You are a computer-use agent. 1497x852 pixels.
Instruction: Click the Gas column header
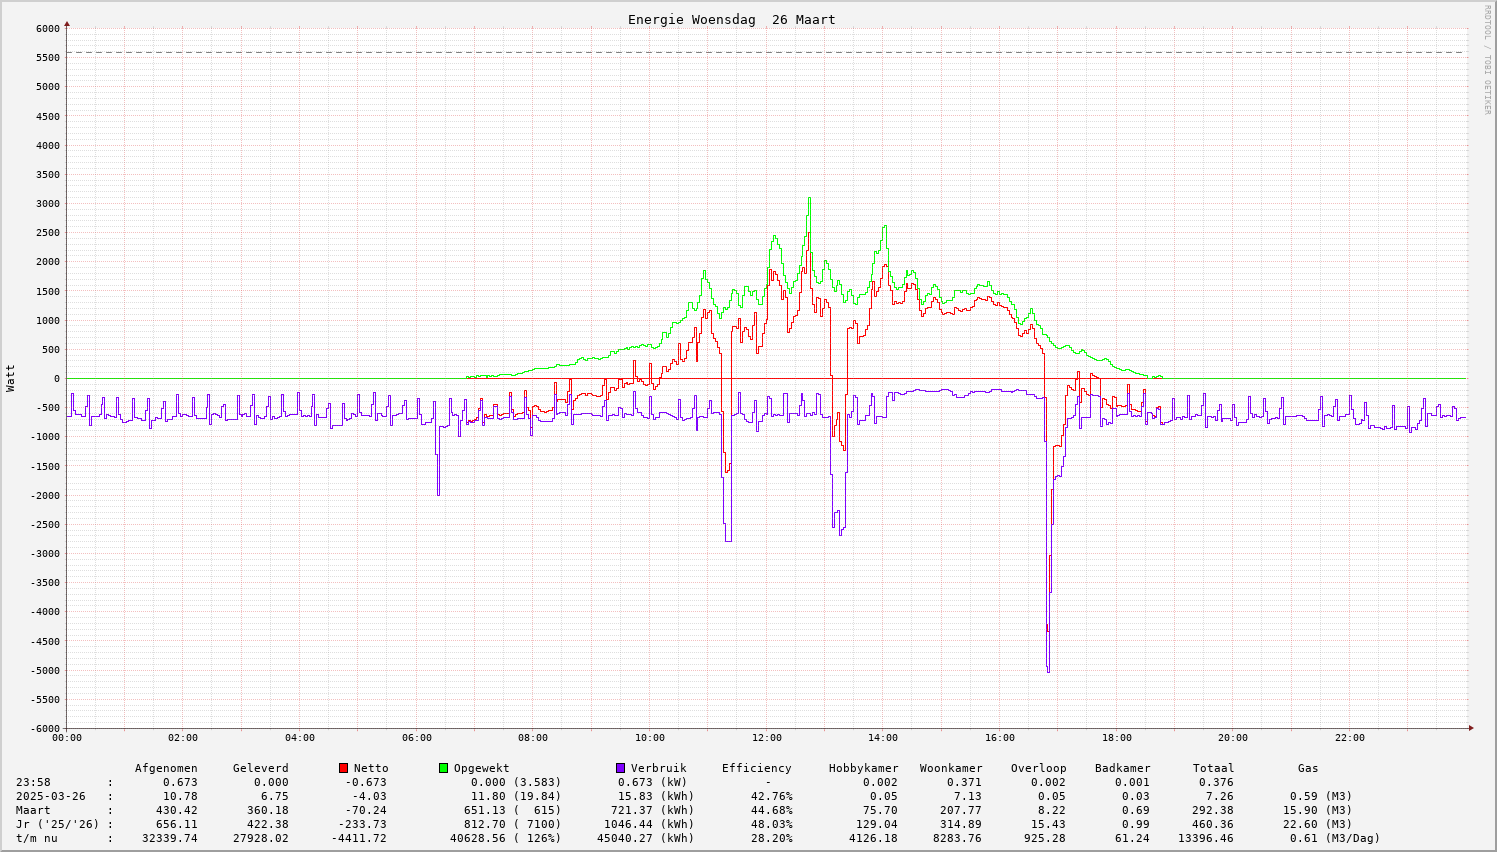[1308, 768]
